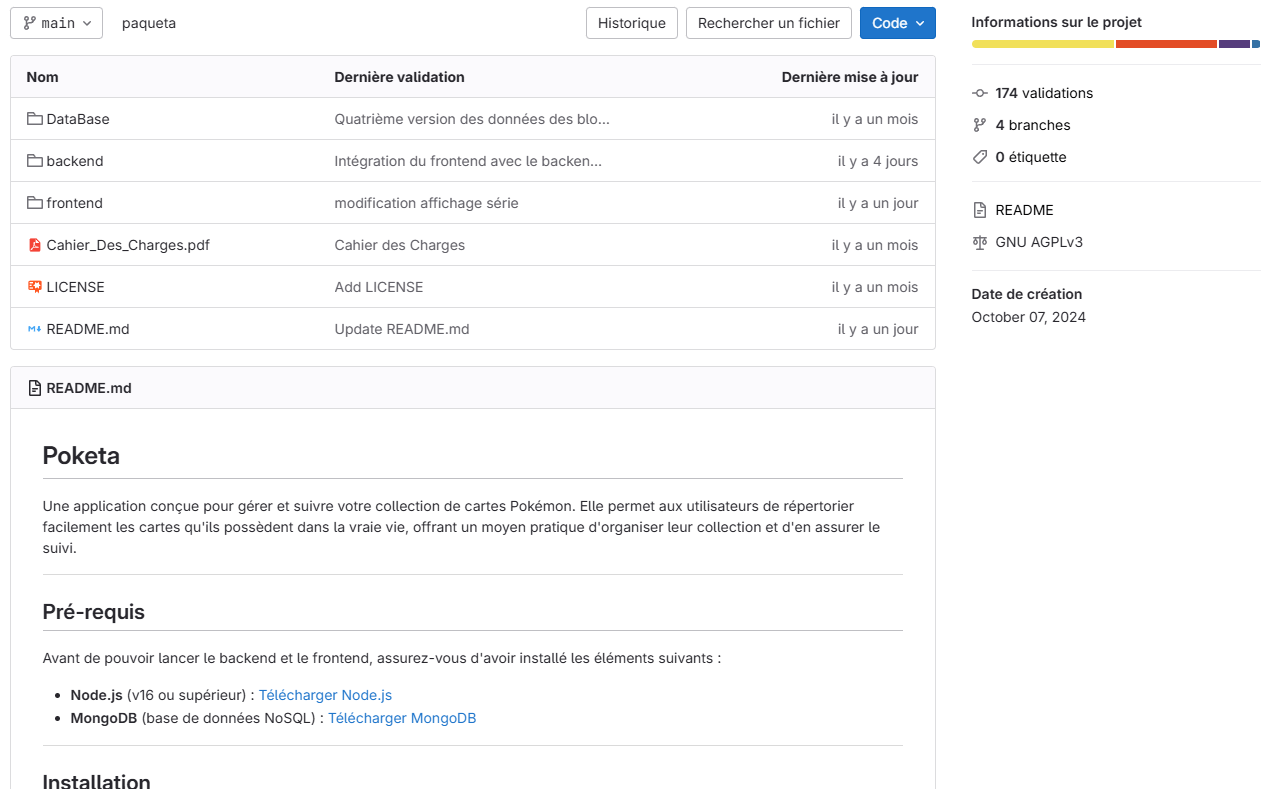1281x789 pixels.
Task: Click the commit icon next to 174 validations
Action: [x=980, y=93]
